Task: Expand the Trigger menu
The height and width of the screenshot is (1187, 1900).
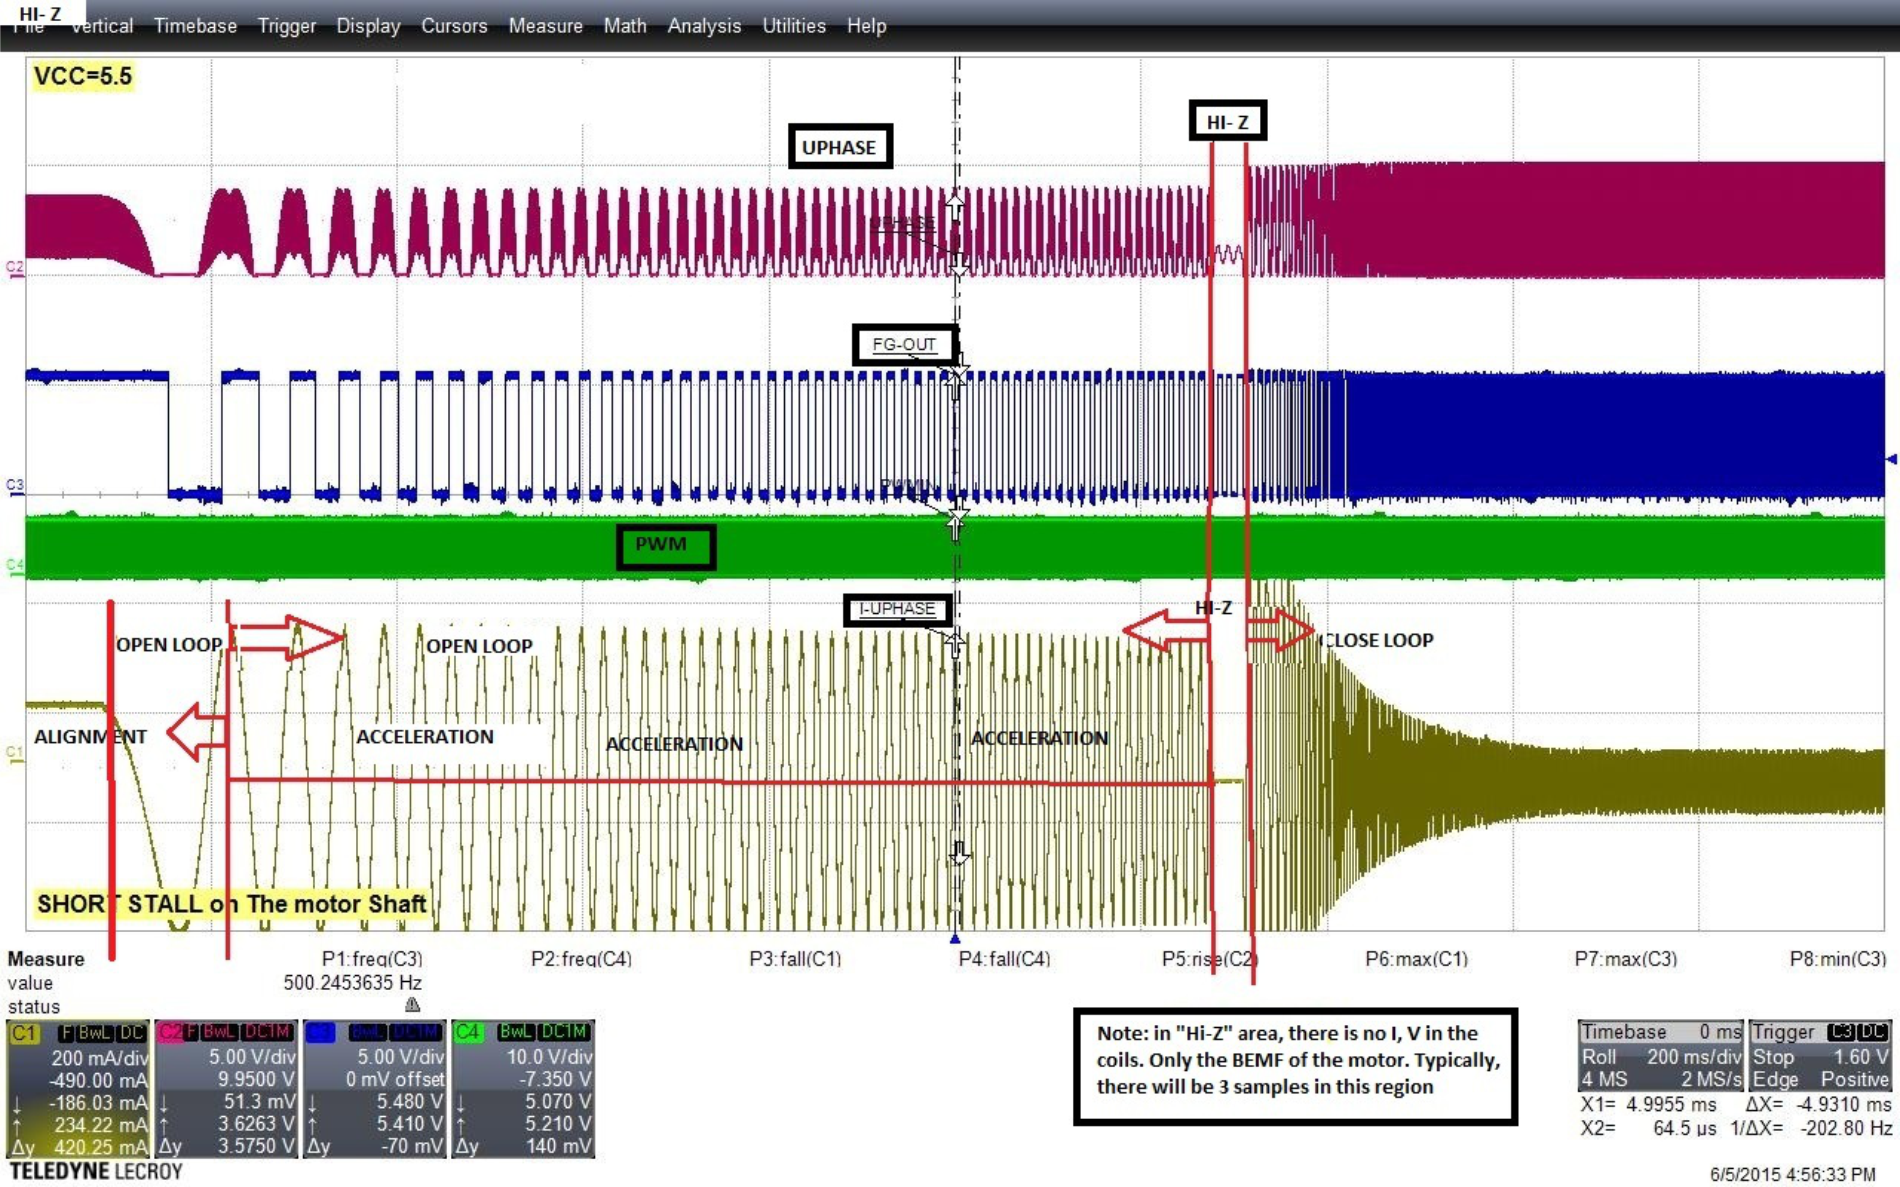Action: [286, 26]
